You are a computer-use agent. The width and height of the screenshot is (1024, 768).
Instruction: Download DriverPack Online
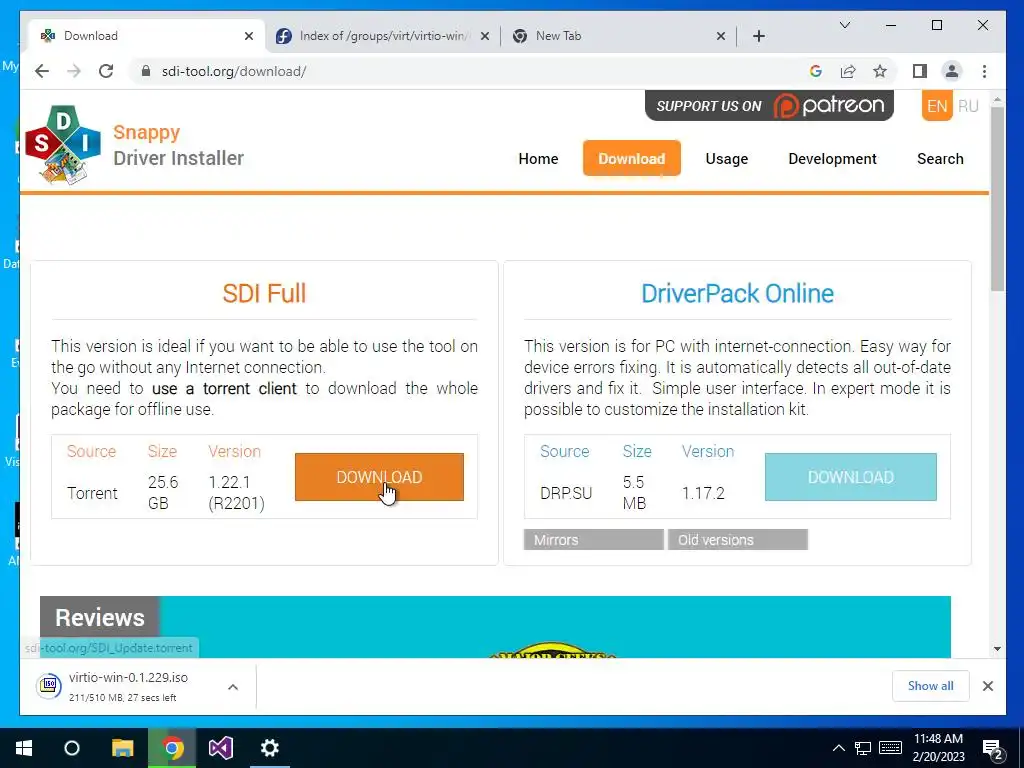click(850, 477)
